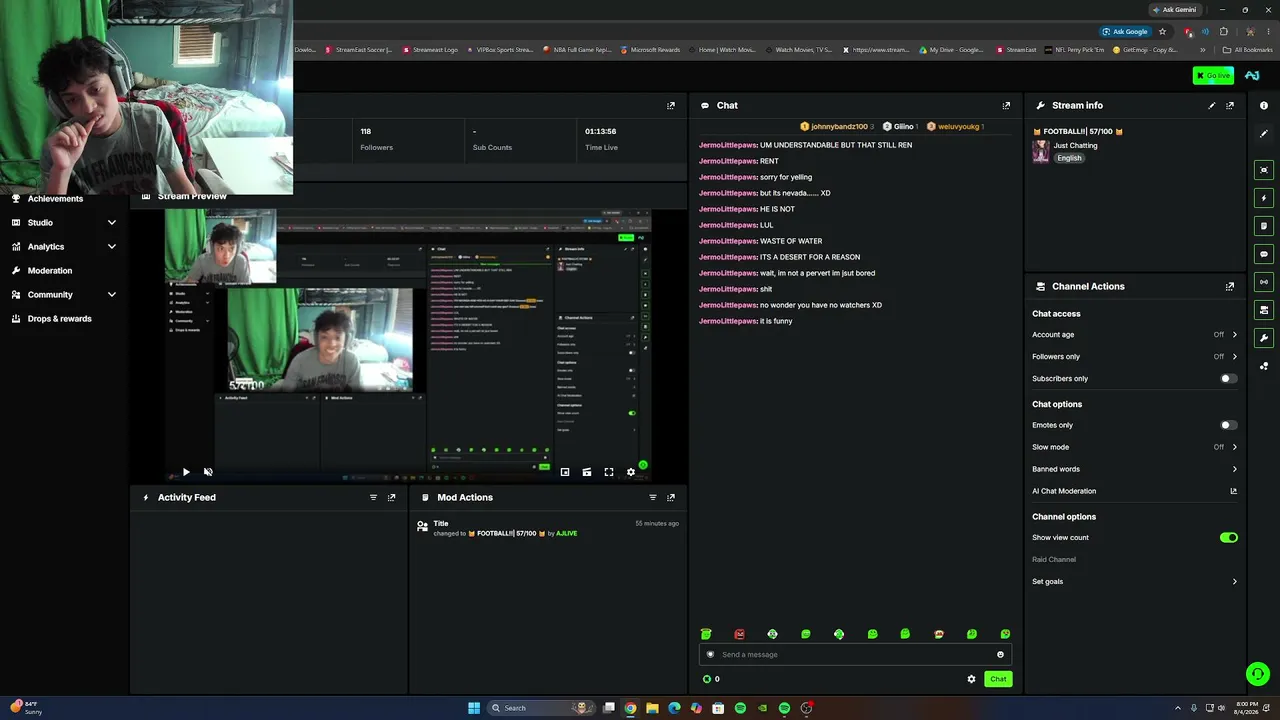Open the emoji picker in chat input
1280x720 pixels.
(x=1000, y=655)
